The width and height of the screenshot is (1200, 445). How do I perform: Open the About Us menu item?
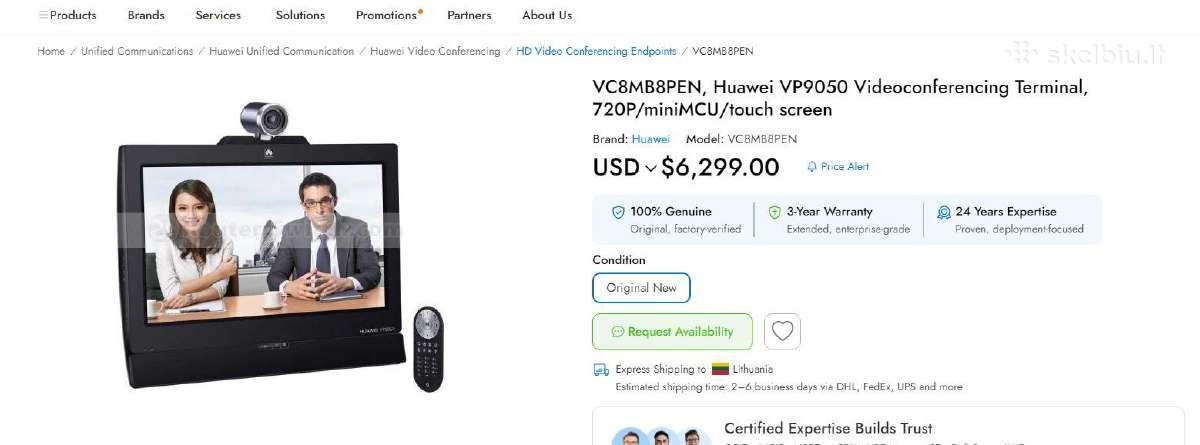(x=547, y=15)
